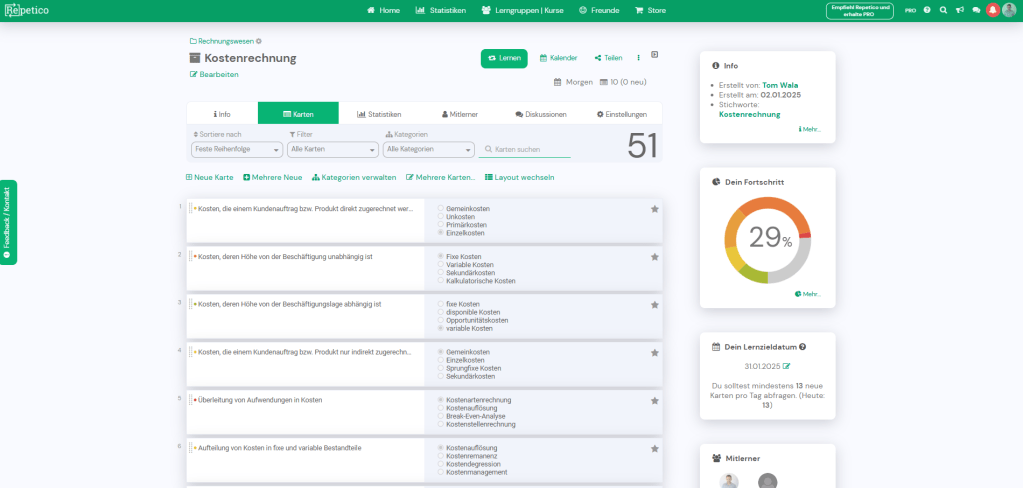Edit the Lernzieldatum with pencil icon

coord(786,366)
